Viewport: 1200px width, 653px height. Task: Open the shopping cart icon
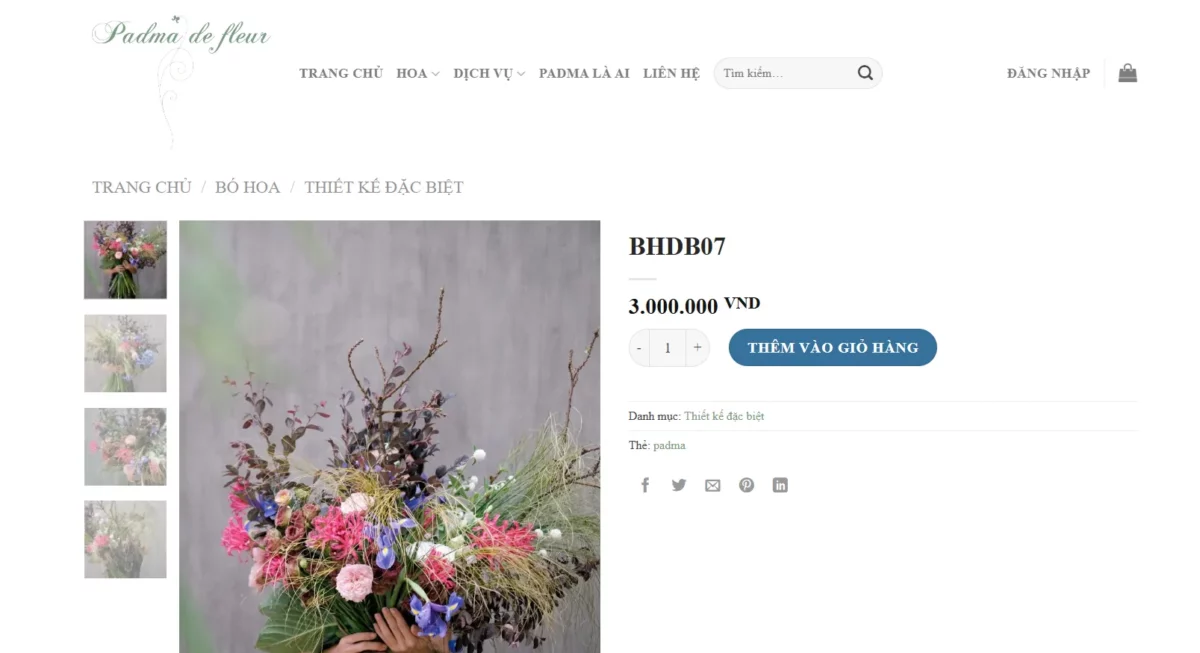tap(1128, 73)
